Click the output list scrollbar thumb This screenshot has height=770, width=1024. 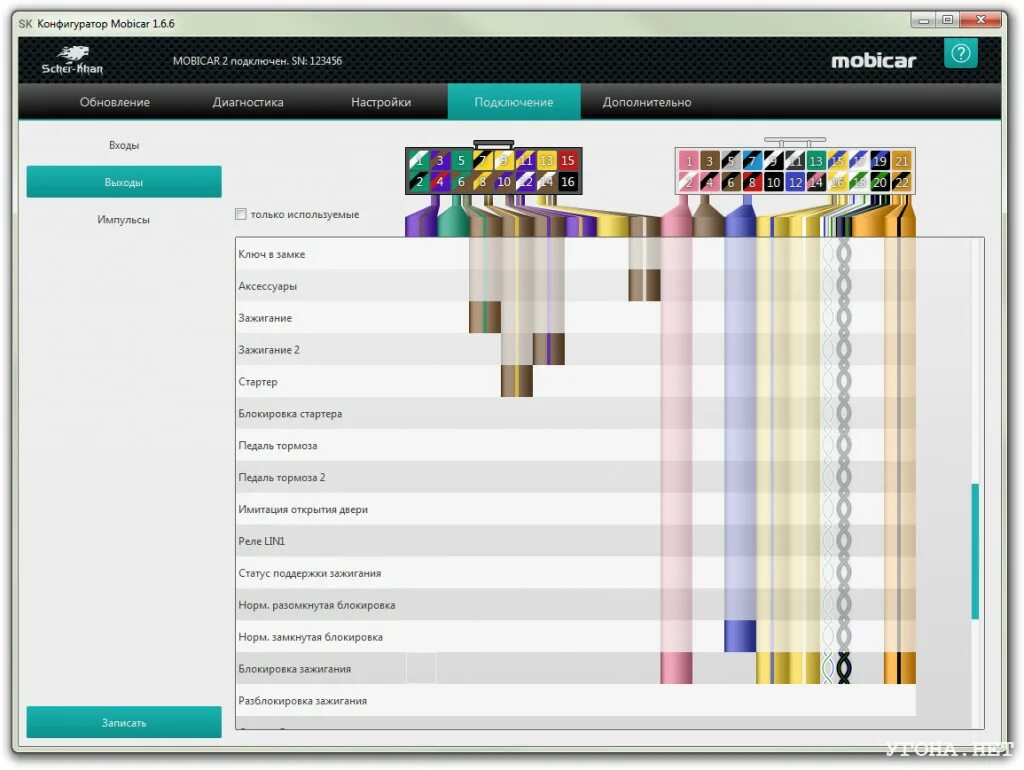tap(975, 551)
